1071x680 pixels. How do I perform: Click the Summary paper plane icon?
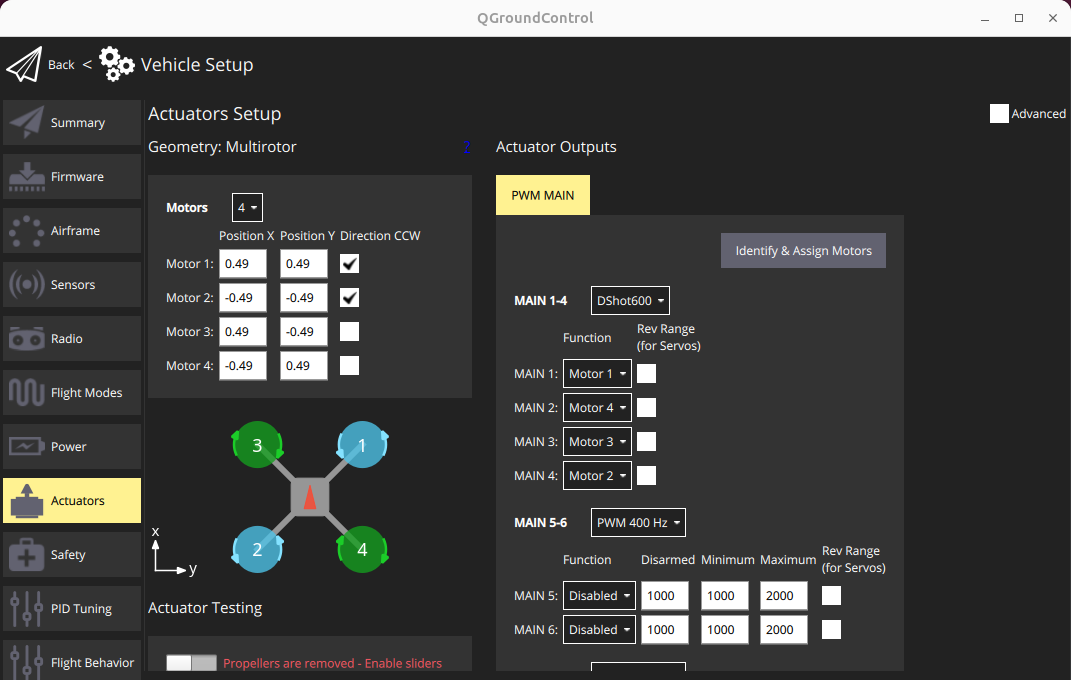27,122
